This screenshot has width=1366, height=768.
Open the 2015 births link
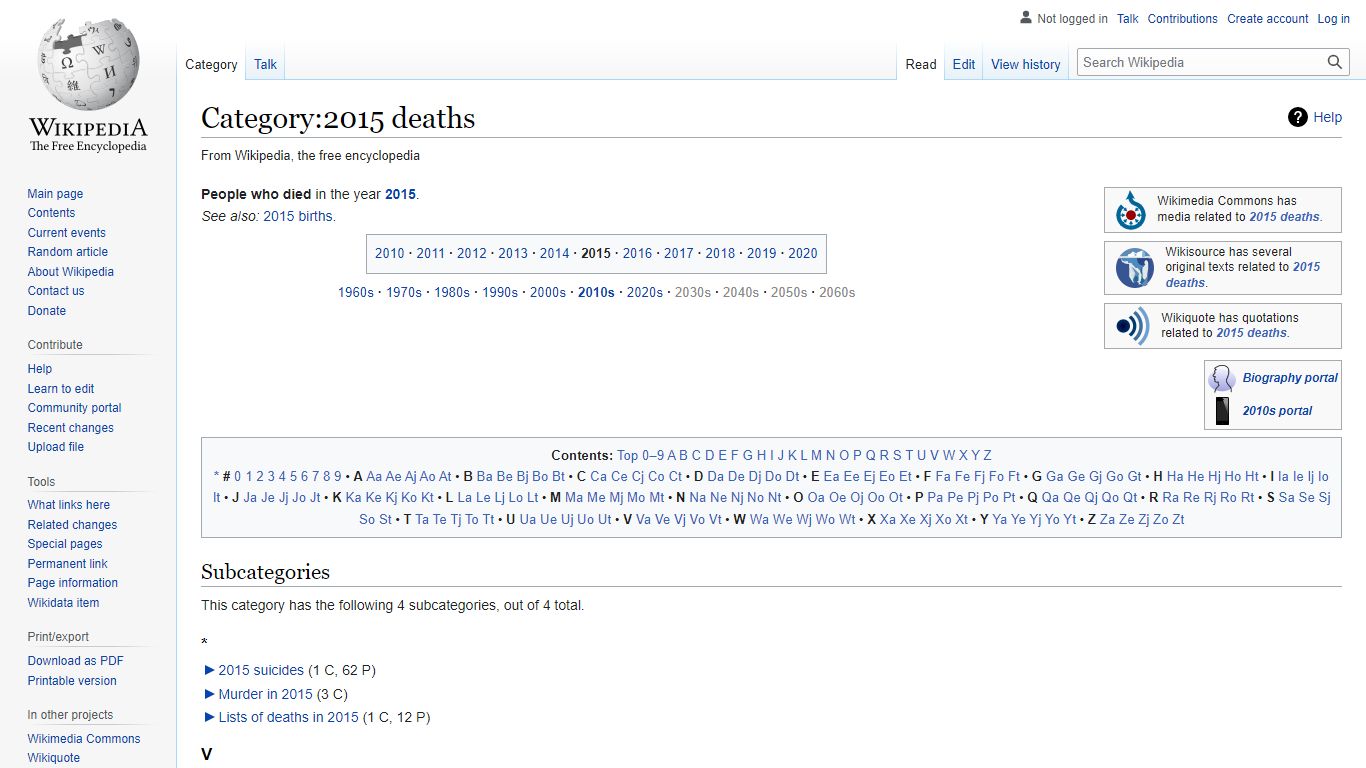pyautogui.click(x=299, y=216)
